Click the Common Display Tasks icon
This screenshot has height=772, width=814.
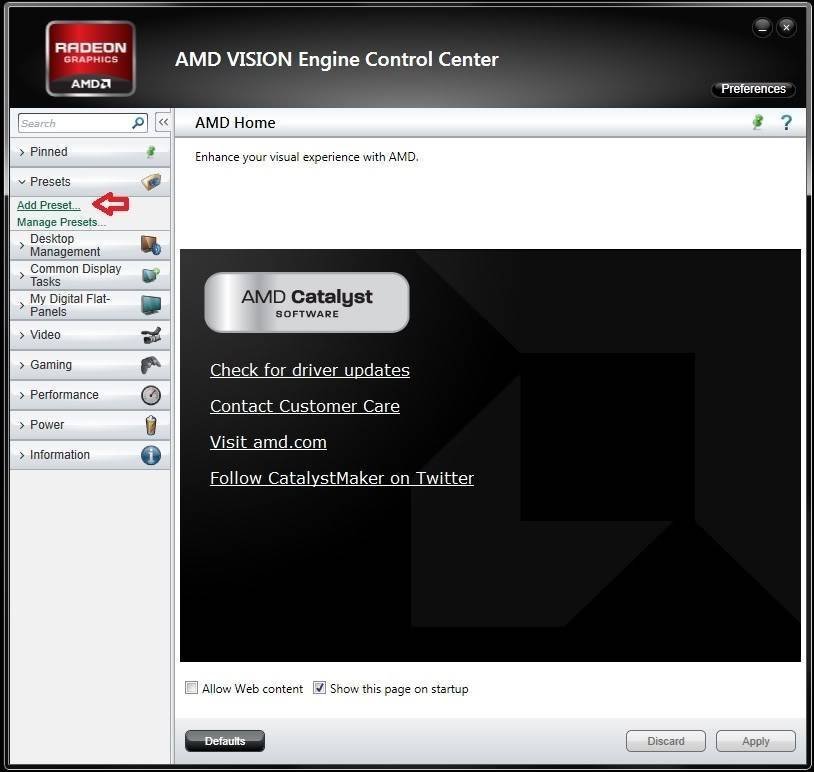pyautogui.click(x=151, y=275)
